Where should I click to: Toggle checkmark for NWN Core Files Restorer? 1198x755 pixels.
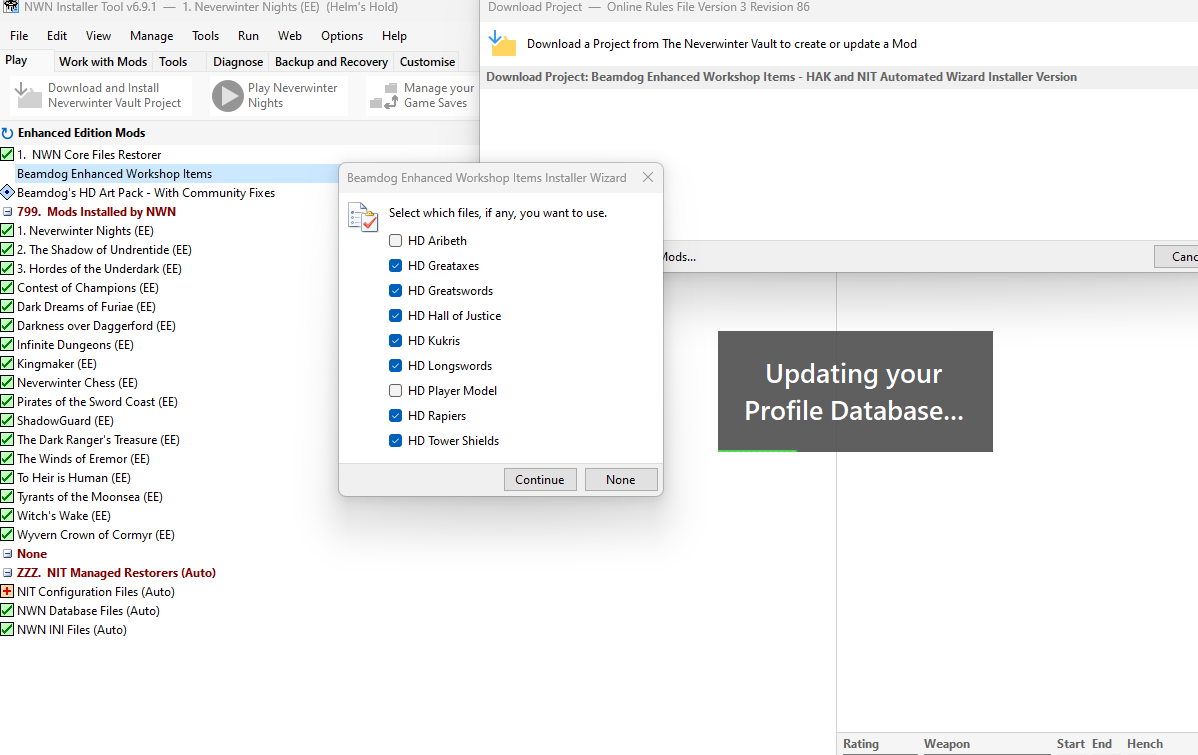[x=8, y=154]
